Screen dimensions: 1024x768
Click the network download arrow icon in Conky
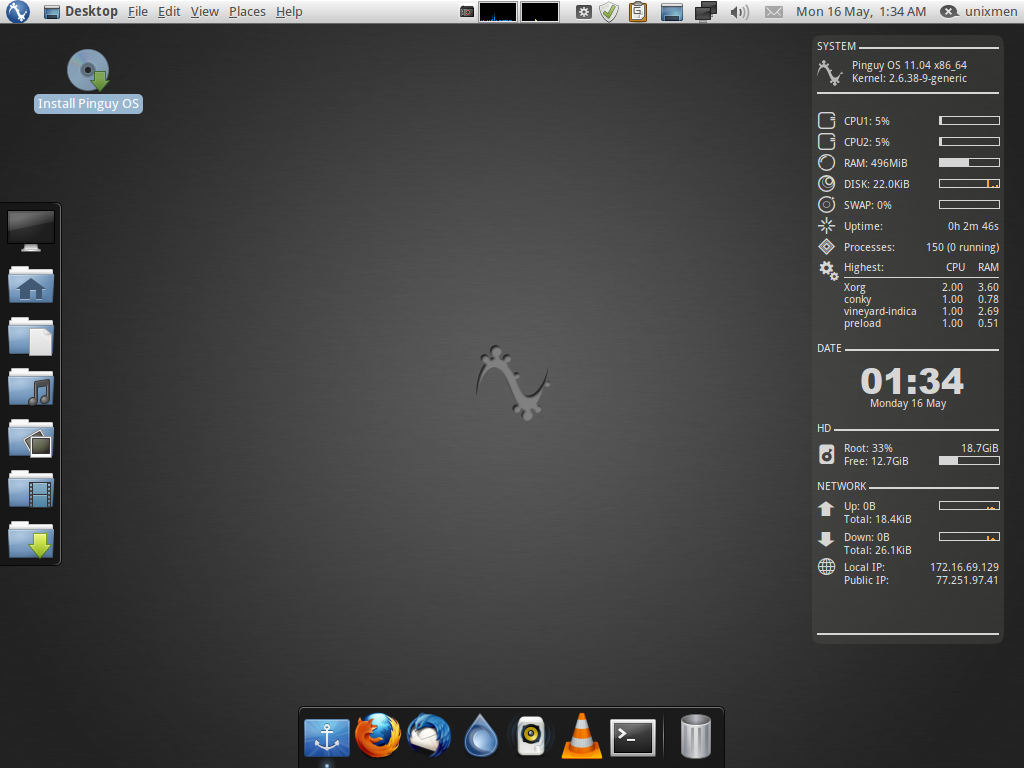826,539
